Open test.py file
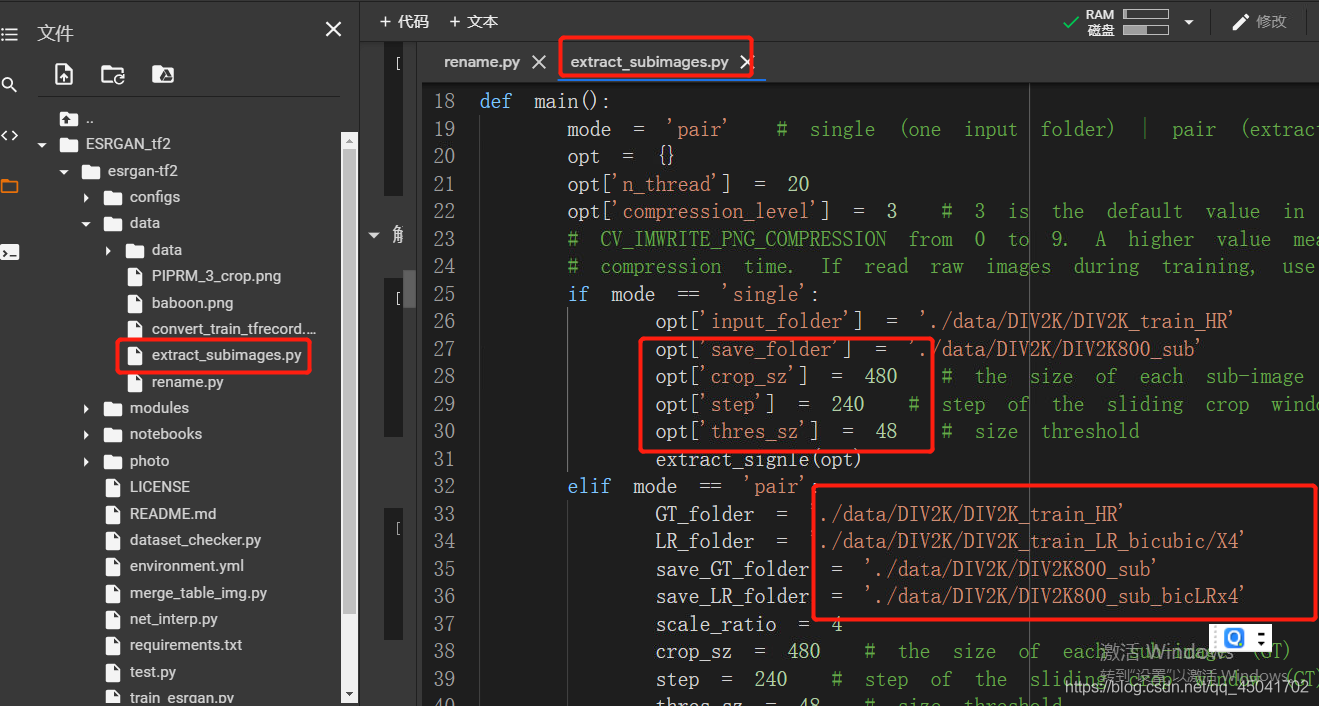 tap(152, 672)
